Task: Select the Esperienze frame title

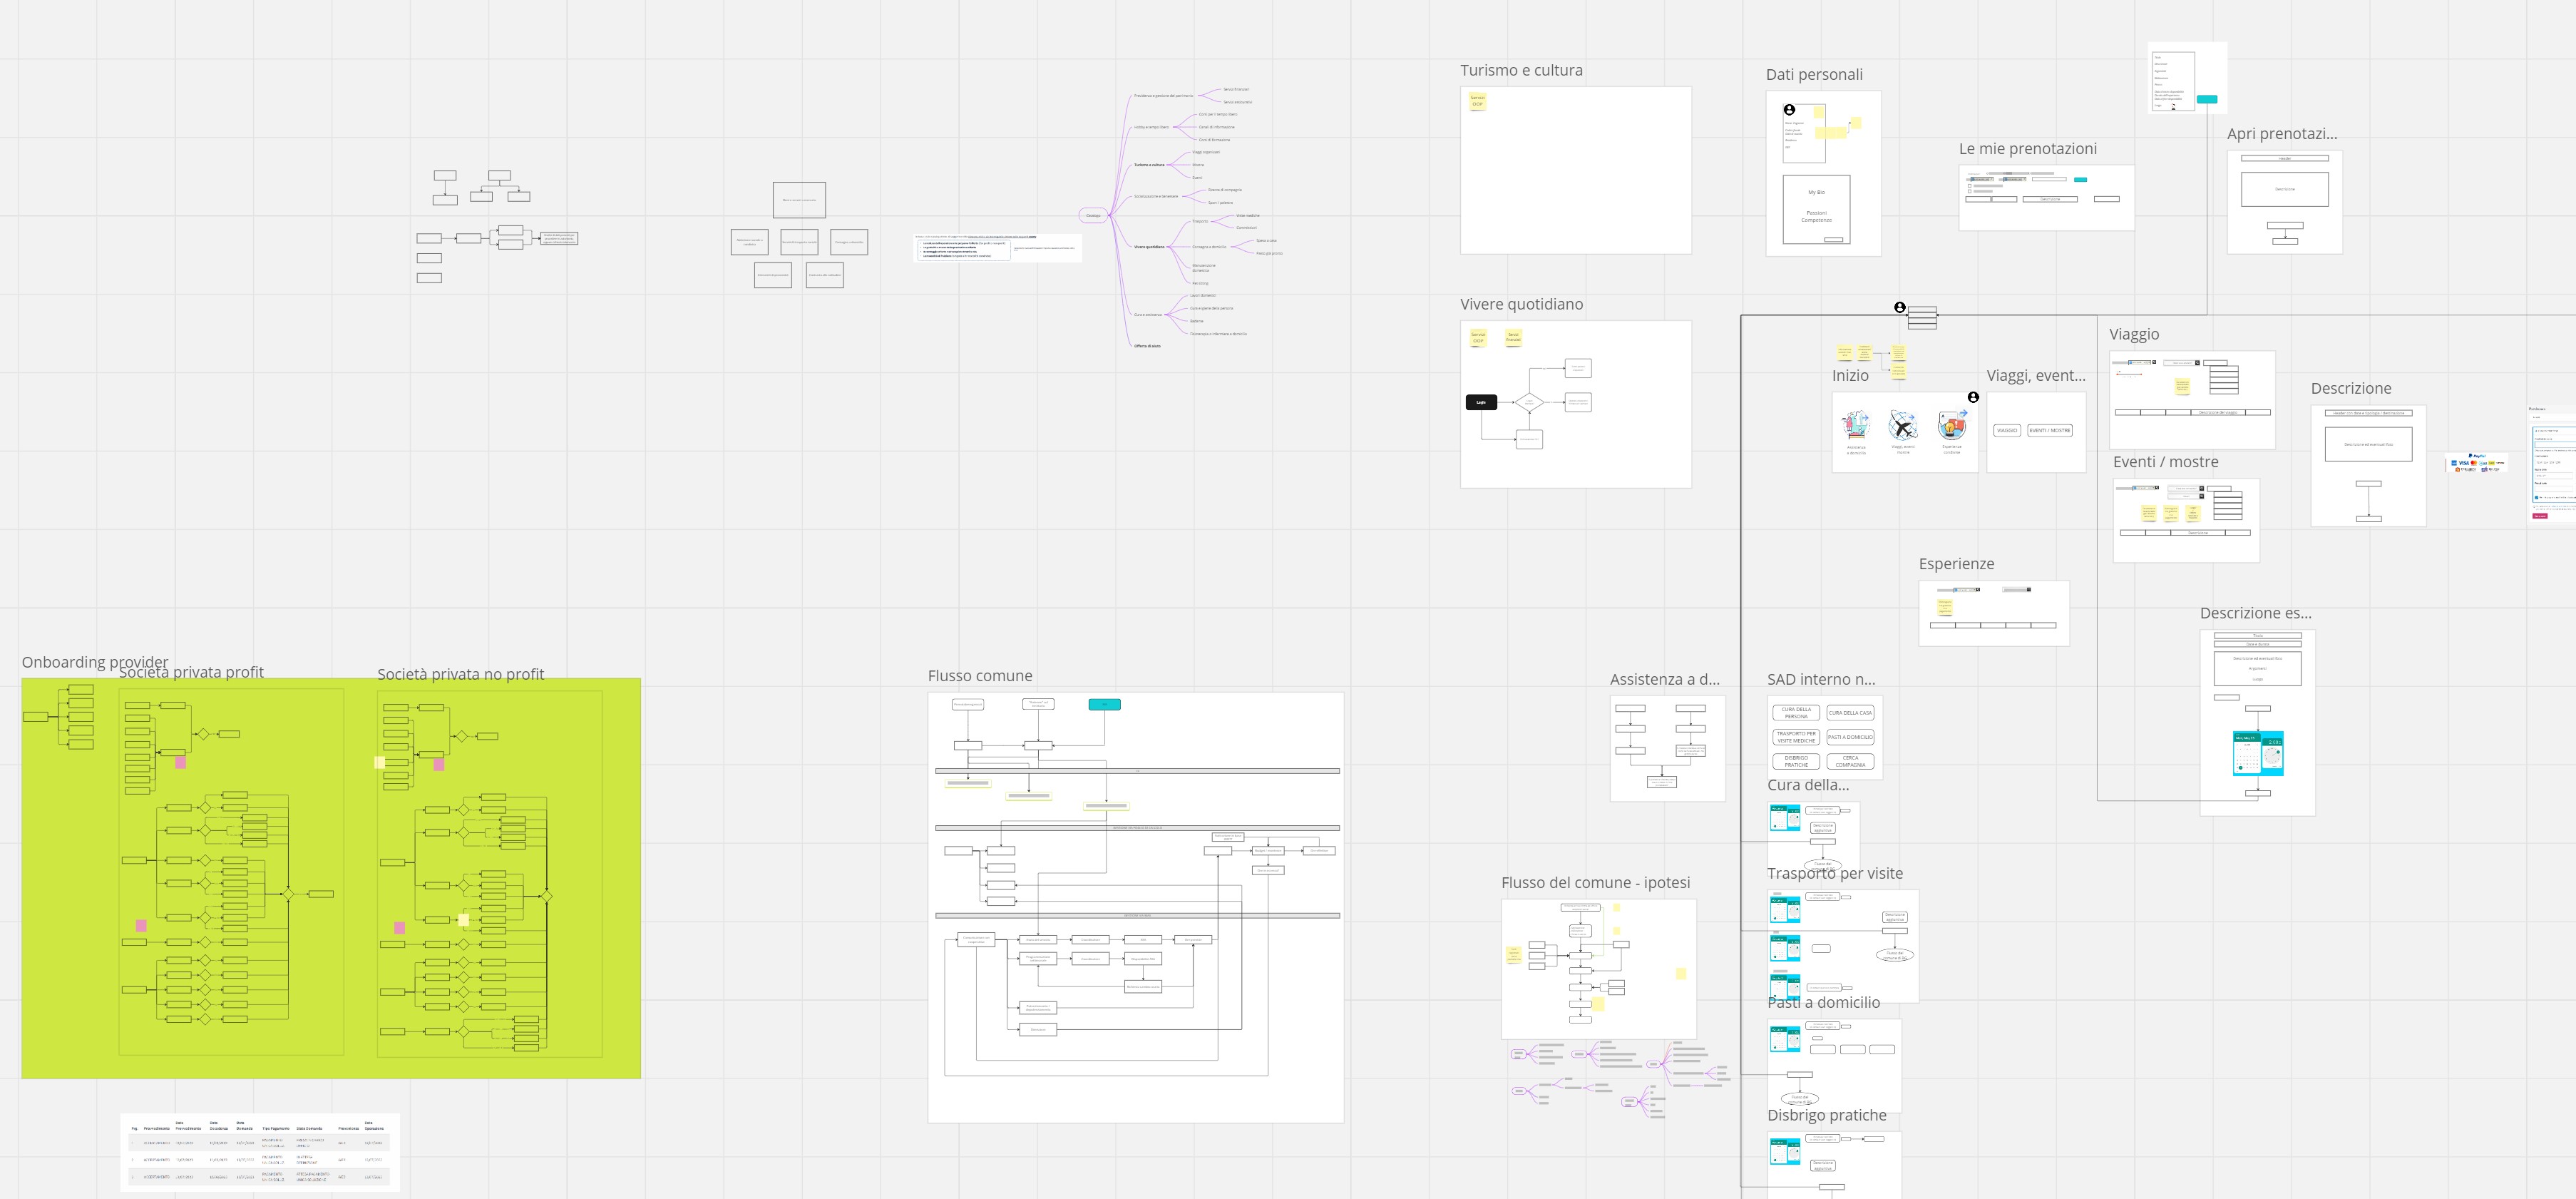Action: tap(1956, 564)
